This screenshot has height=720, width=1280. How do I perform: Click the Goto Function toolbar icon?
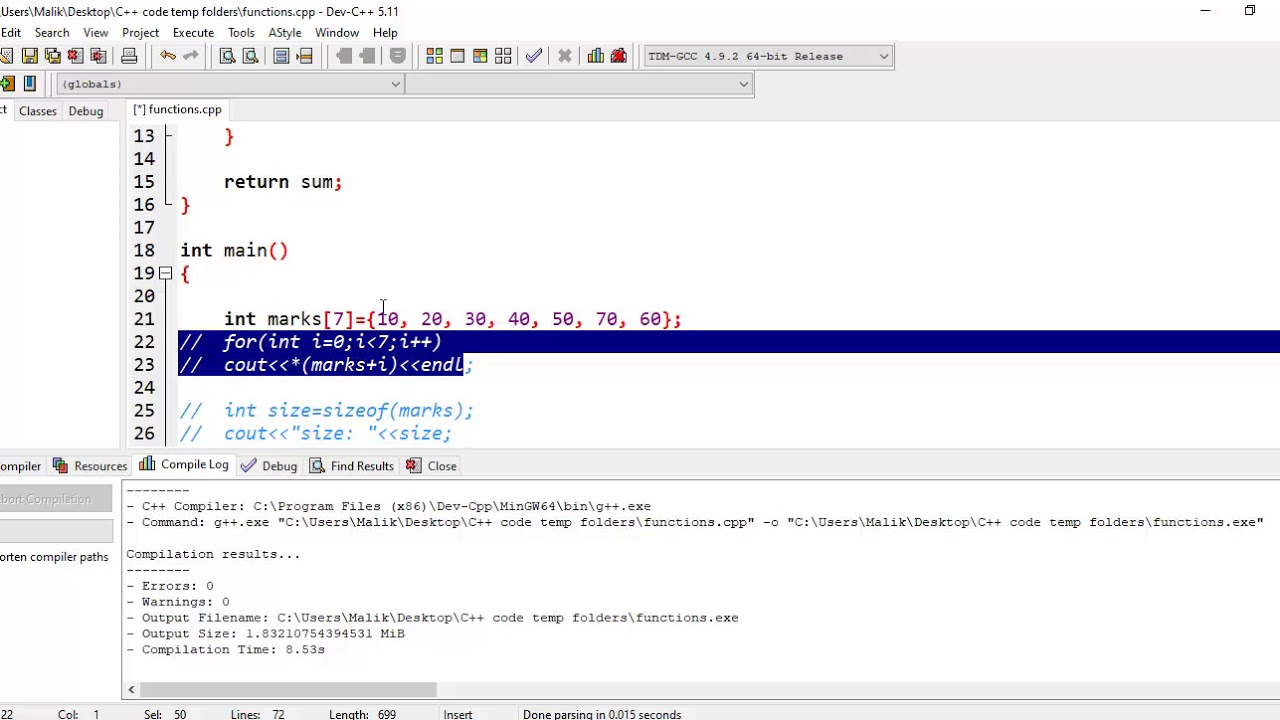tap(282, 56)
